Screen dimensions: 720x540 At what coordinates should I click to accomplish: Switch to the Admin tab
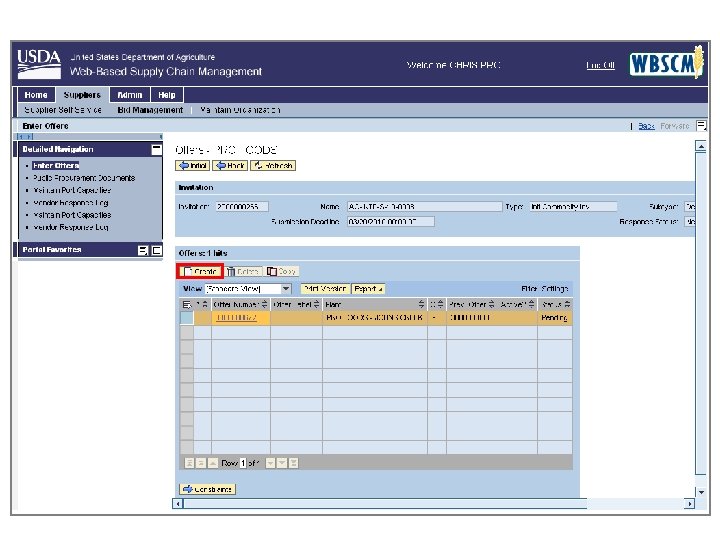click(130, 95)
